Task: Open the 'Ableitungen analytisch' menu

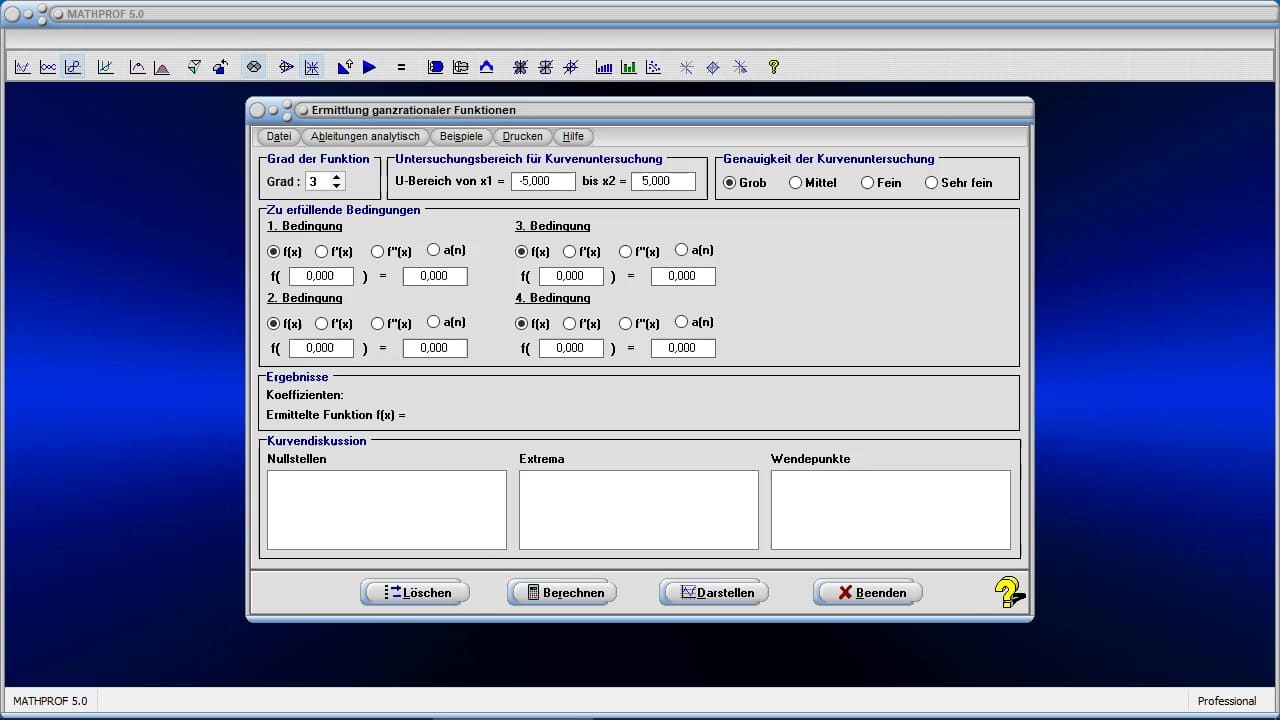Action: click(365, 136)
